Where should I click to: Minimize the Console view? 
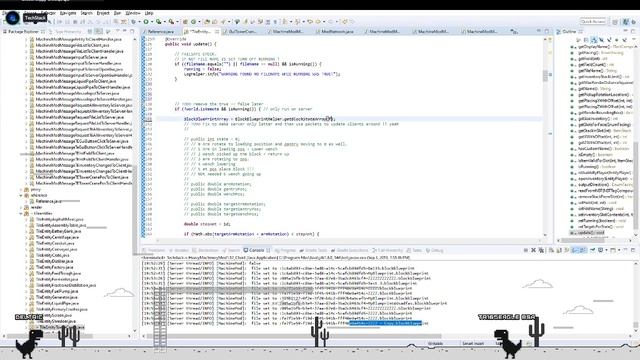click(x=625, y=250)
